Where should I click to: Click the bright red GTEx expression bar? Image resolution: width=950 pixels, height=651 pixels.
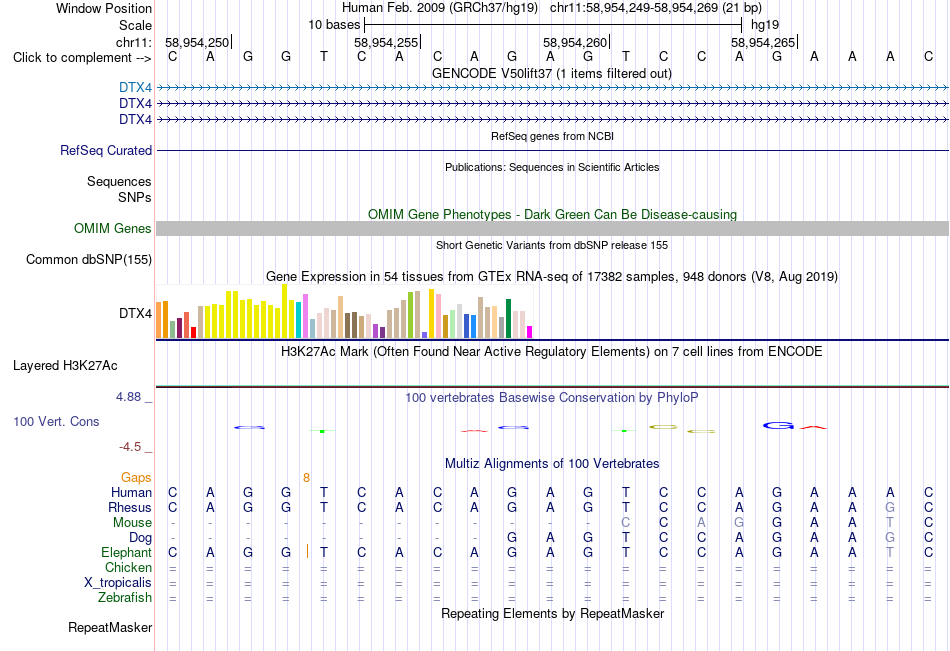(193, 333)
